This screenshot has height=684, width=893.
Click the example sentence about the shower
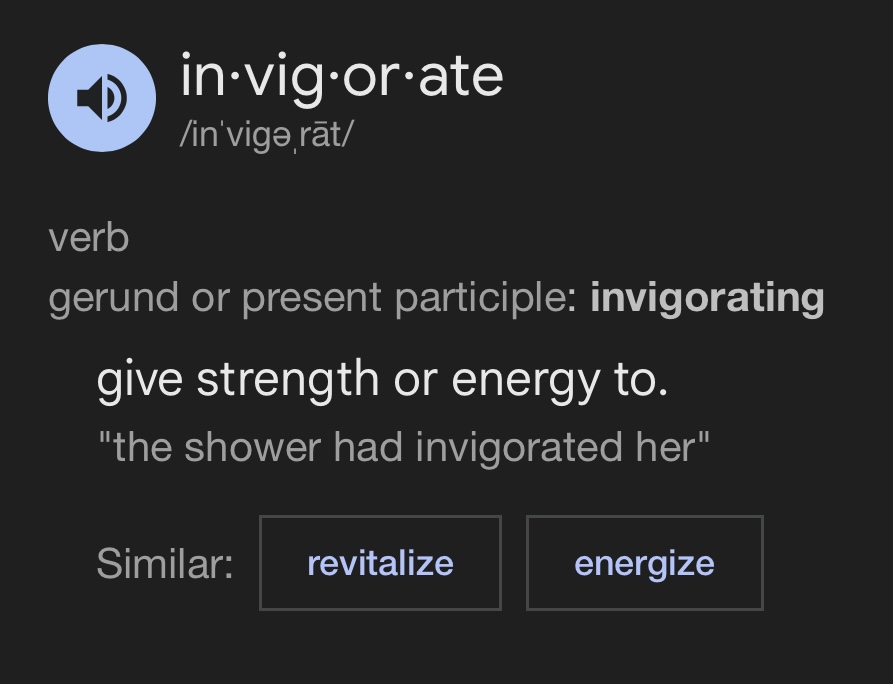(403, 447)
